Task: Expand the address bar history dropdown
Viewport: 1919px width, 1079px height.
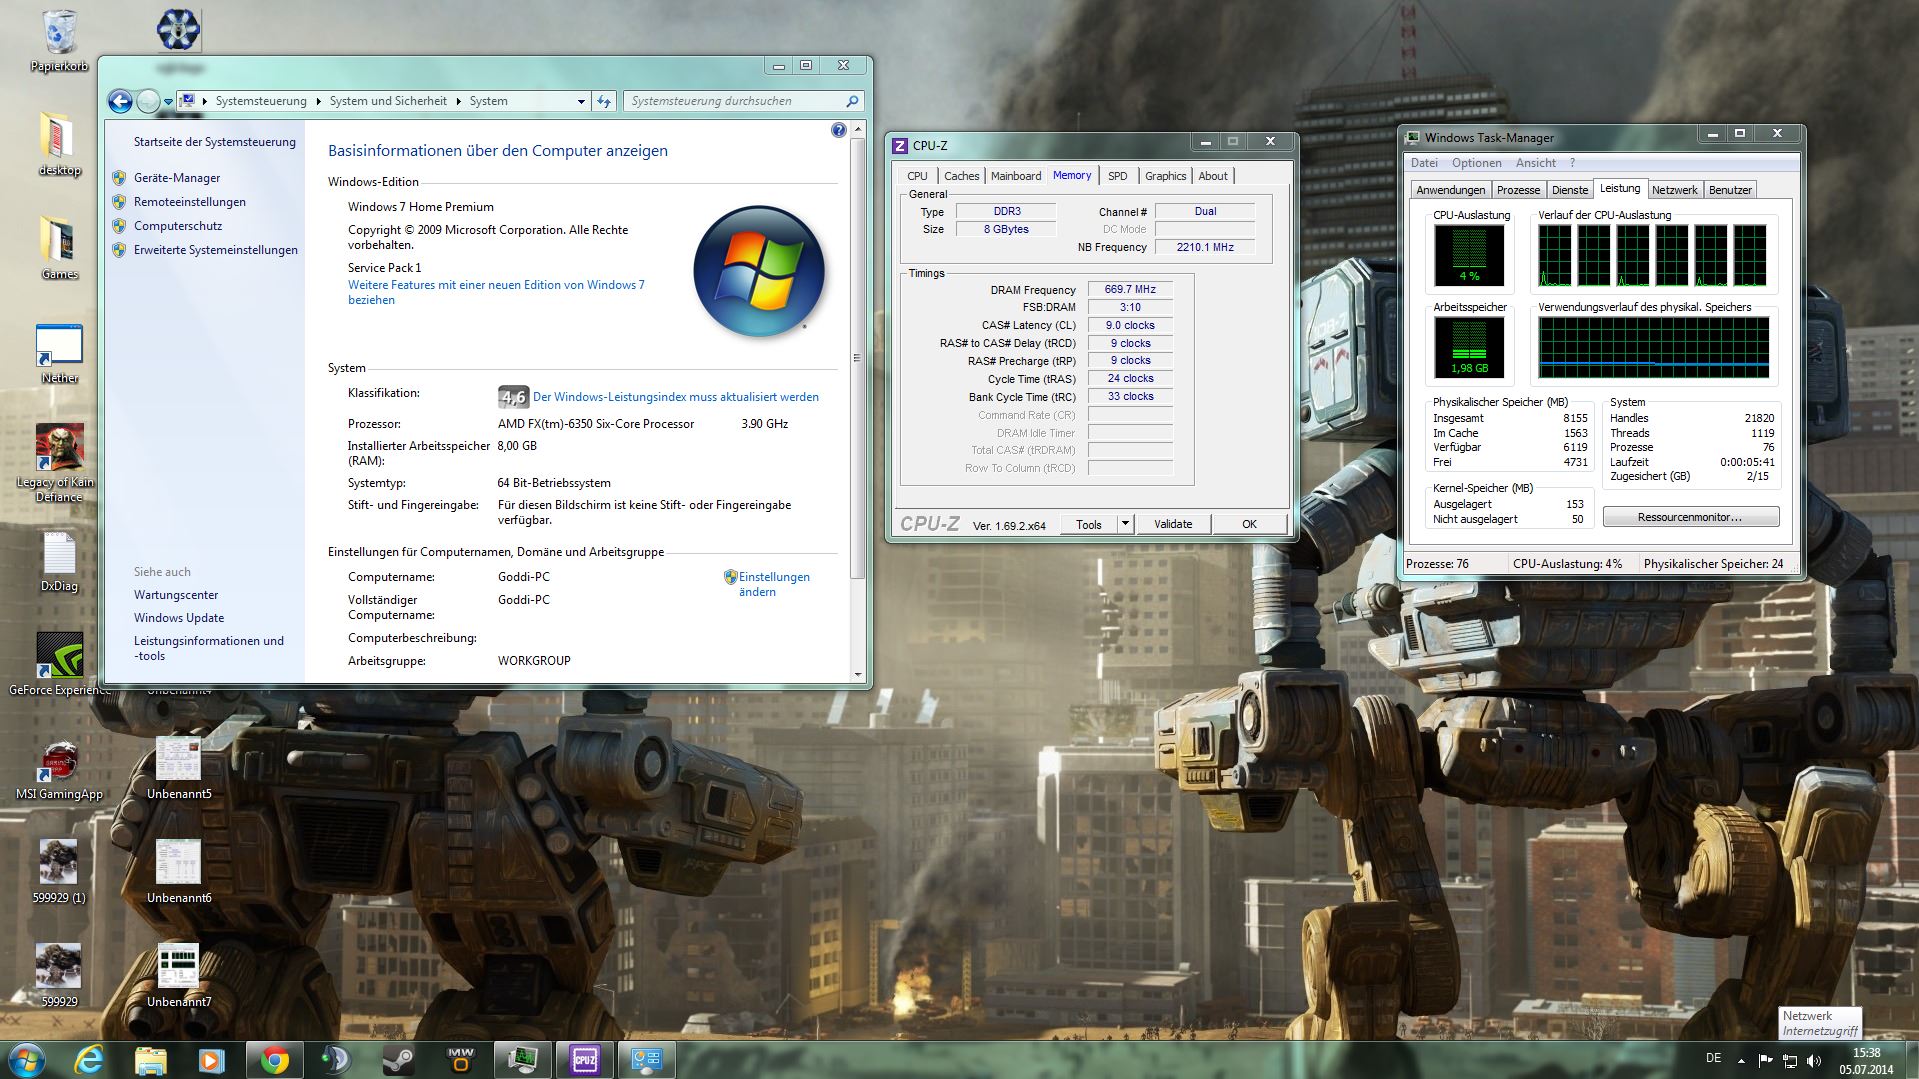Action: point(581,101)
